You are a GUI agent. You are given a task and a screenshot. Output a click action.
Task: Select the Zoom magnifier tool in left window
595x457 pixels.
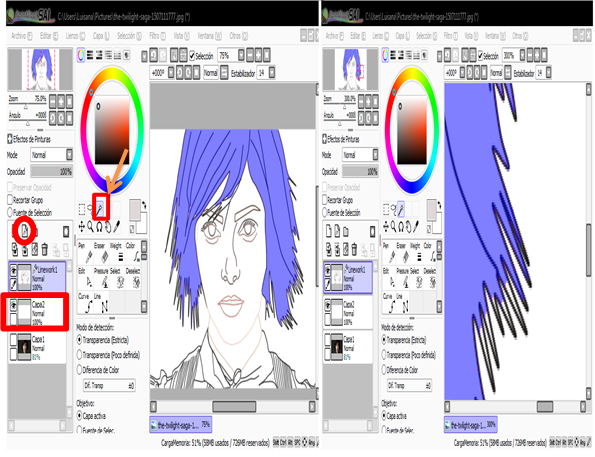(90, 227)
